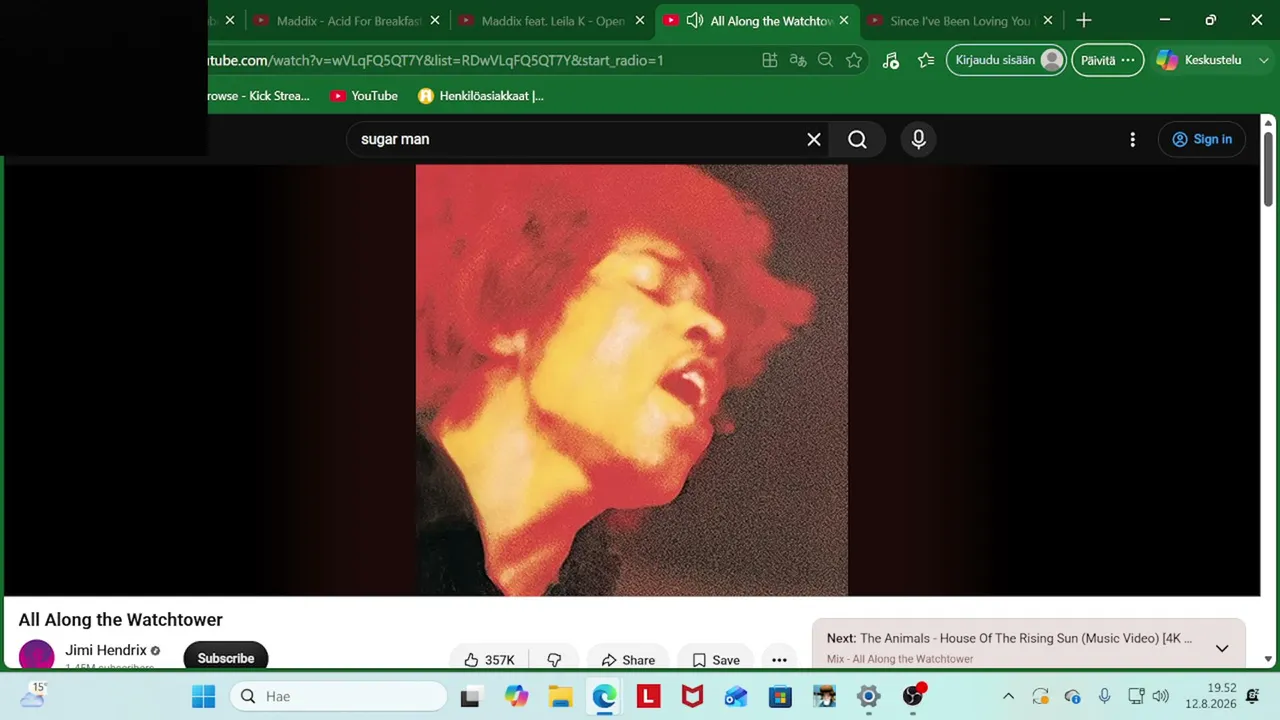Click the Päivitä update button
Image resolution: width=1280 pixels, height=720 pixels.
(1107, 60)
